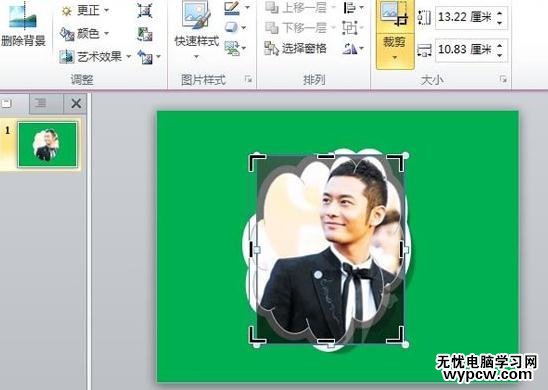Open the 图片样式 group dialog launcher

[248, 80]
